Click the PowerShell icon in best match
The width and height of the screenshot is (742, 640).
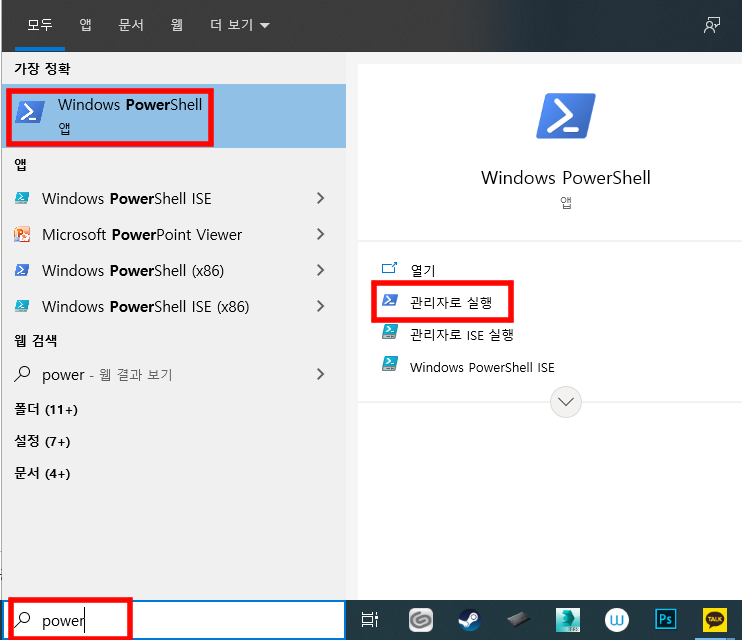[x=30, y=113]
